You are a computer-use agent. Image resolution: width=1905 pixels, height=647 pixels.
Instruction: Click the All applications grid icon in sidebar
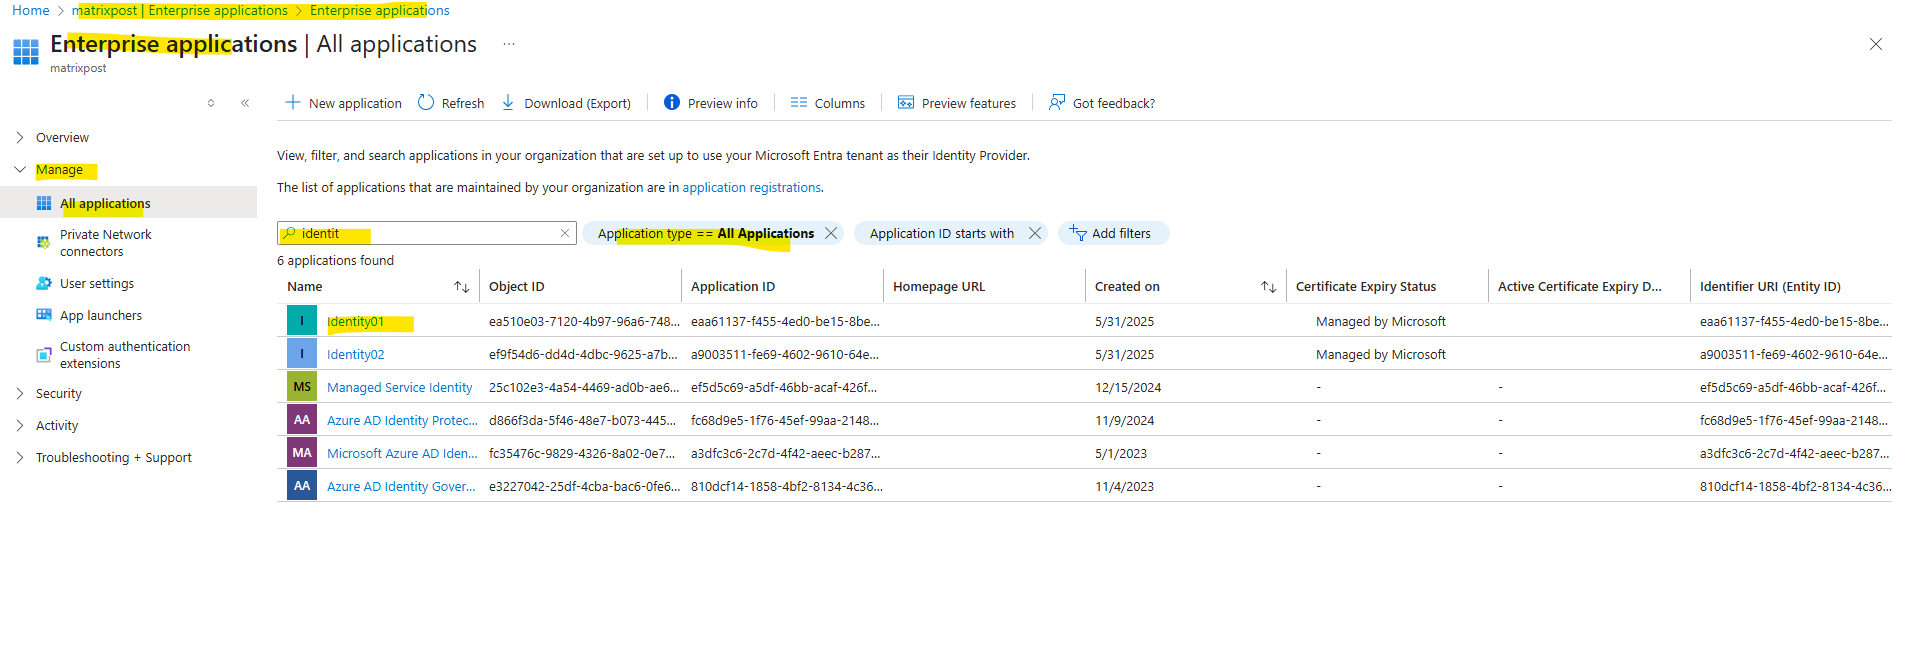click(44, 203)
